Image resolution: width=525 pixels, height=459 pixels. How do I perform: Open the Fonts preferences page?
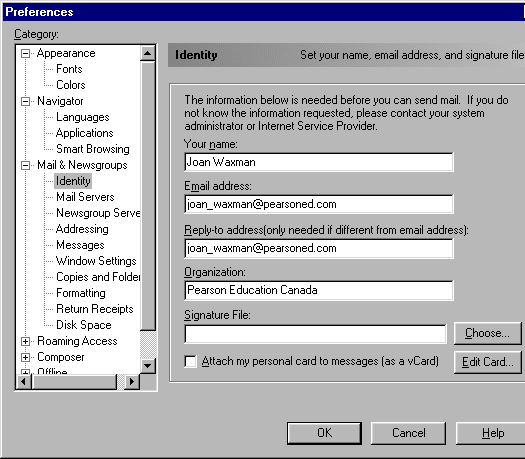(69, 69)
